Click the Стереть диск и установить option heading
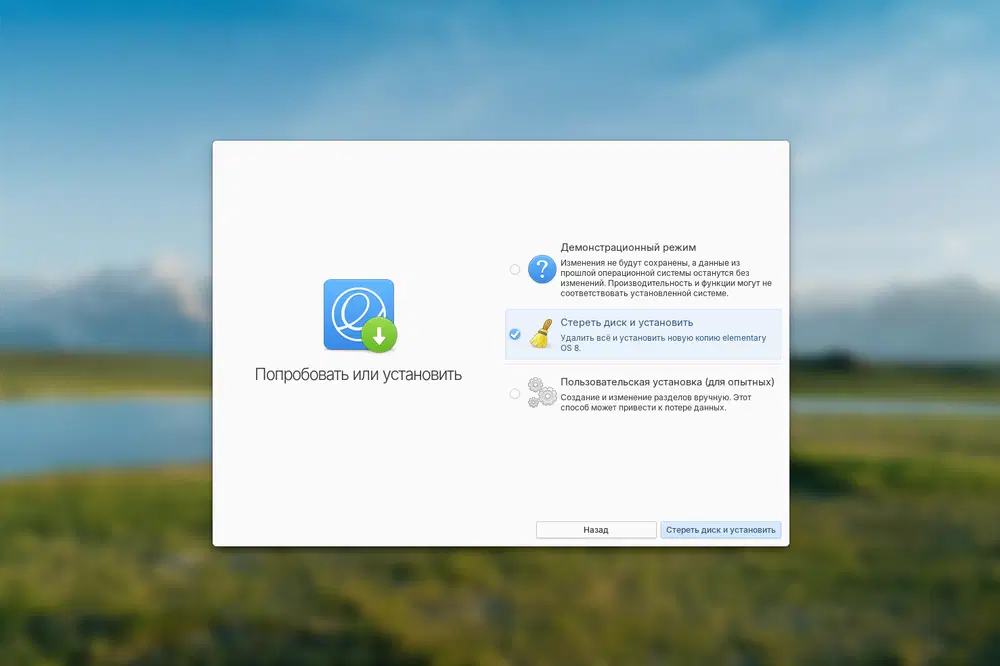This screenshot has height=666, width=1000. point(627,323)
